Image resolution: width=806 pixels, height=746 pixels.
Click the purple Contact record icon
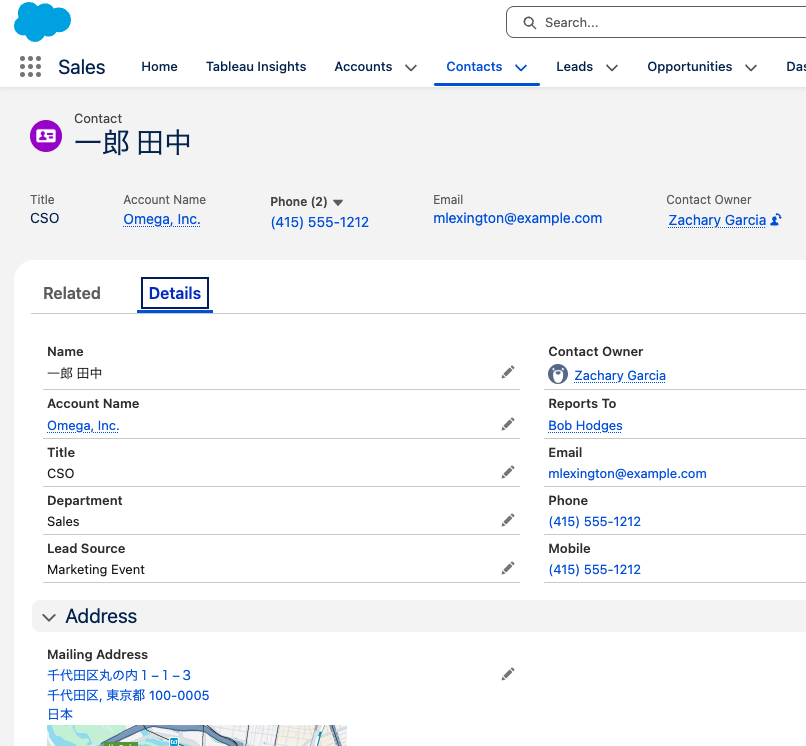click(46, 136)
